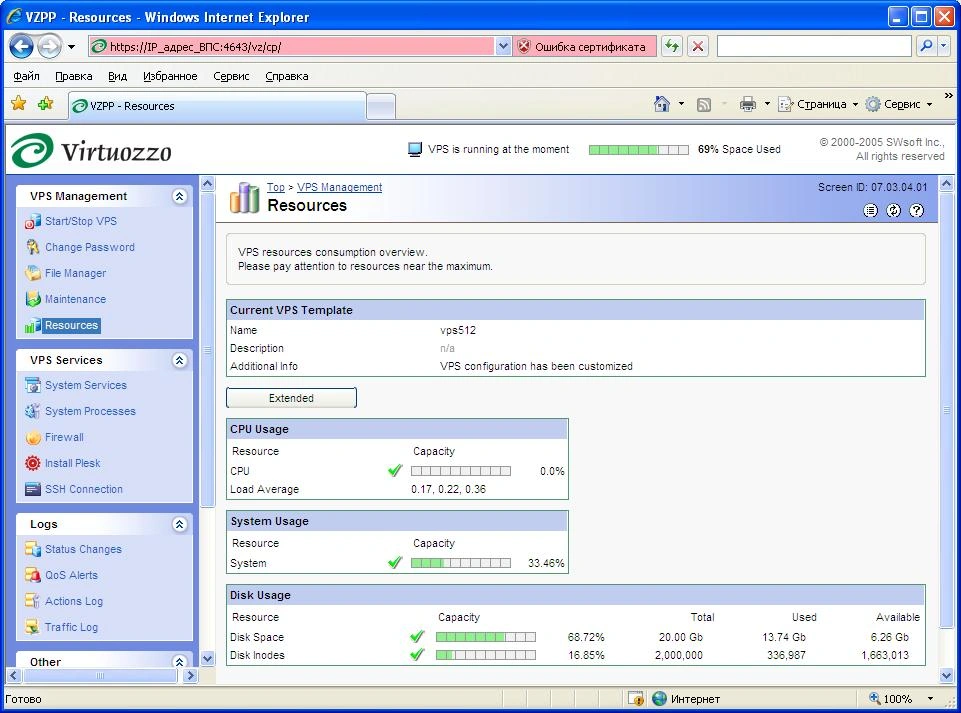Follow the Top breadcrumb link
This screenshot has height=713, width=961.
tap(276, 187)
